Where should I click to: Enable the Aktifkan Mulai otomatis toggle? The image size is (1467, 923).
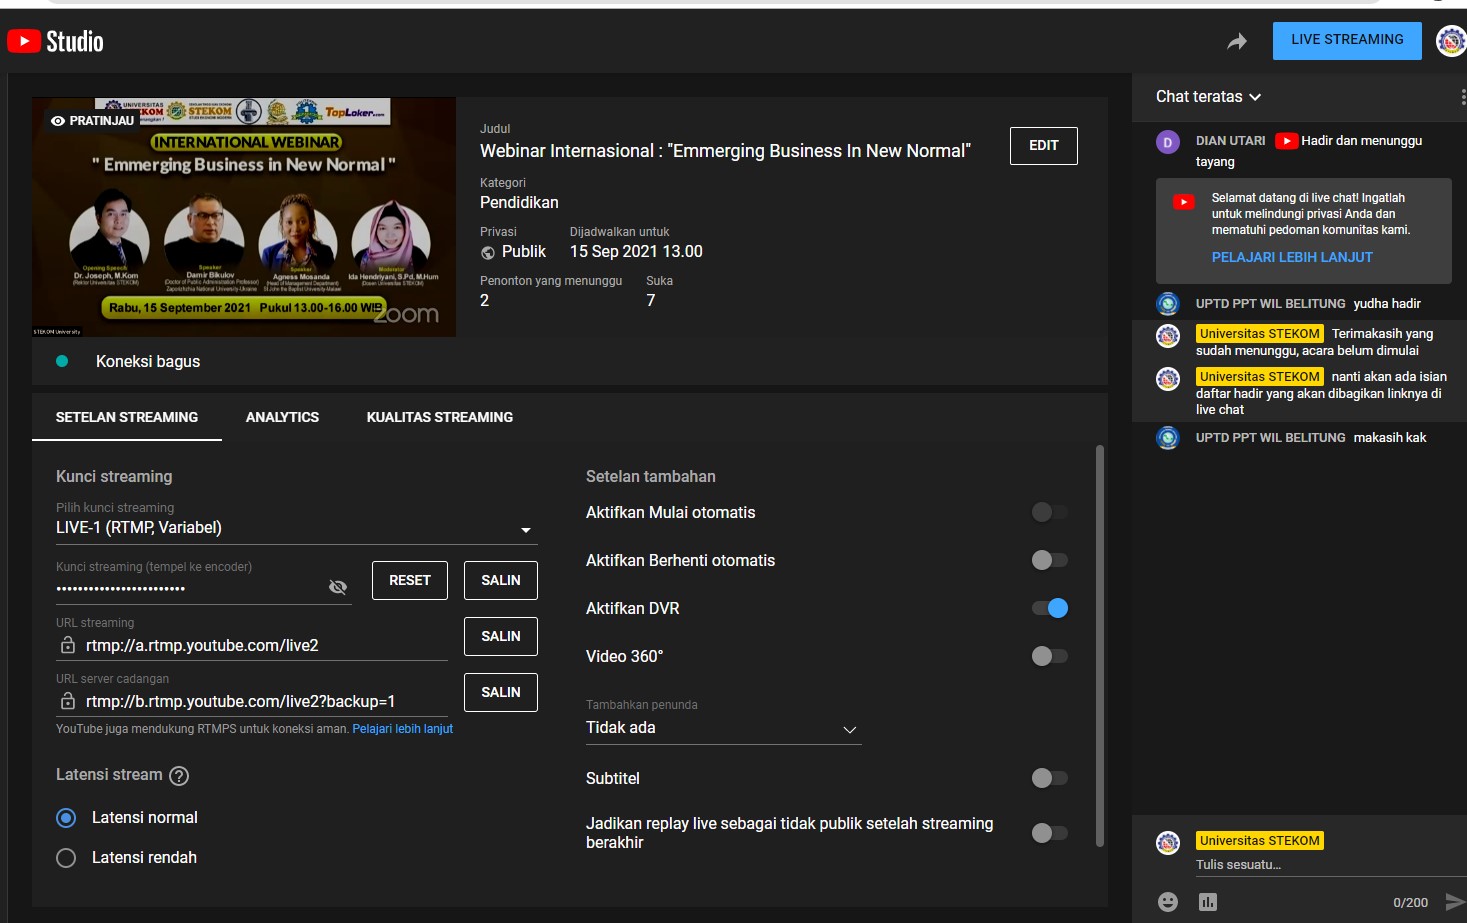[1050, 512]
